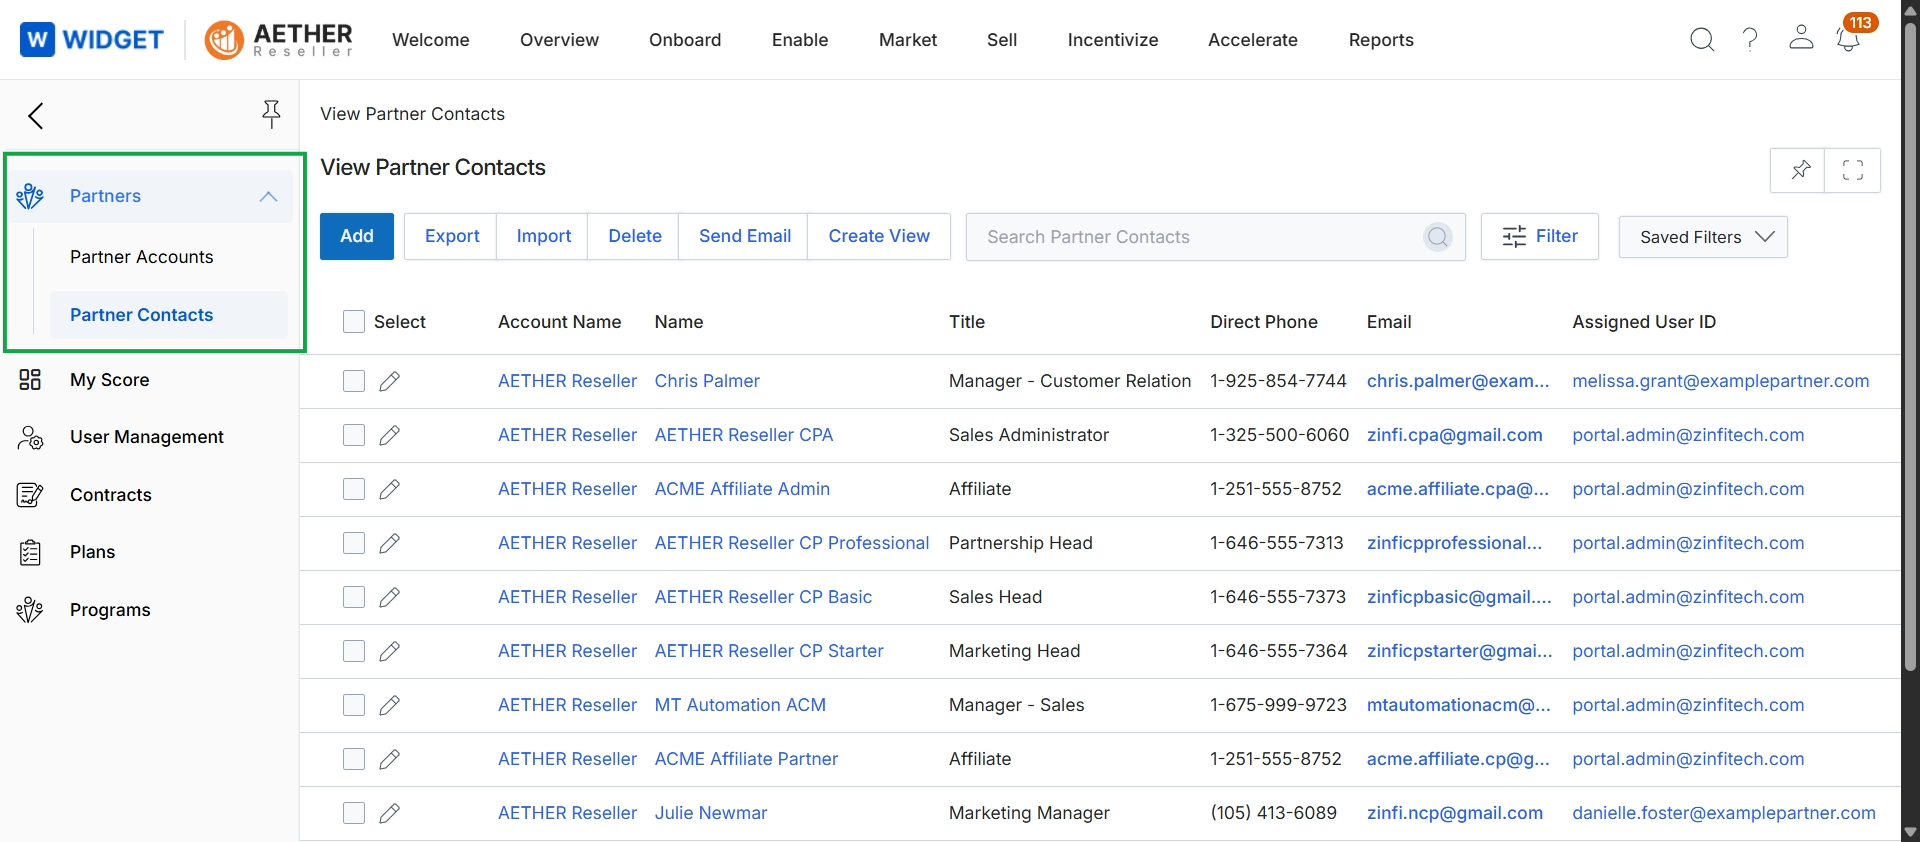Select Partner Accounts in sidebar
This screenshot has height=842, width=1920.
pos(142,257)
